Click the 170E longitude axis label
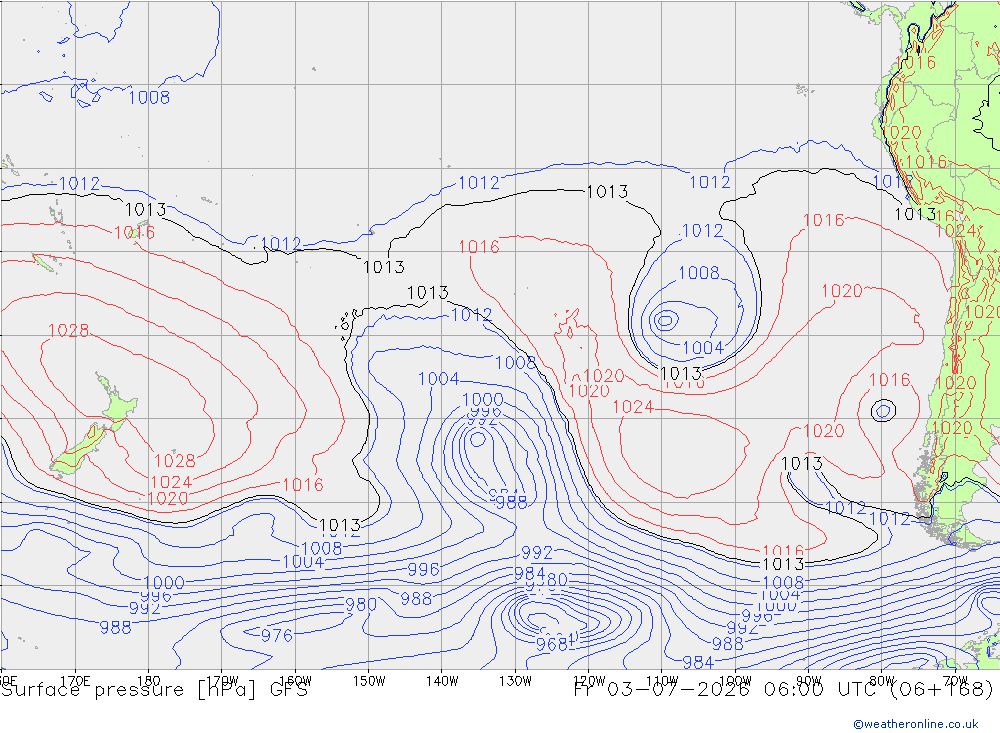 pyautogui.click(x=75, y=681)
